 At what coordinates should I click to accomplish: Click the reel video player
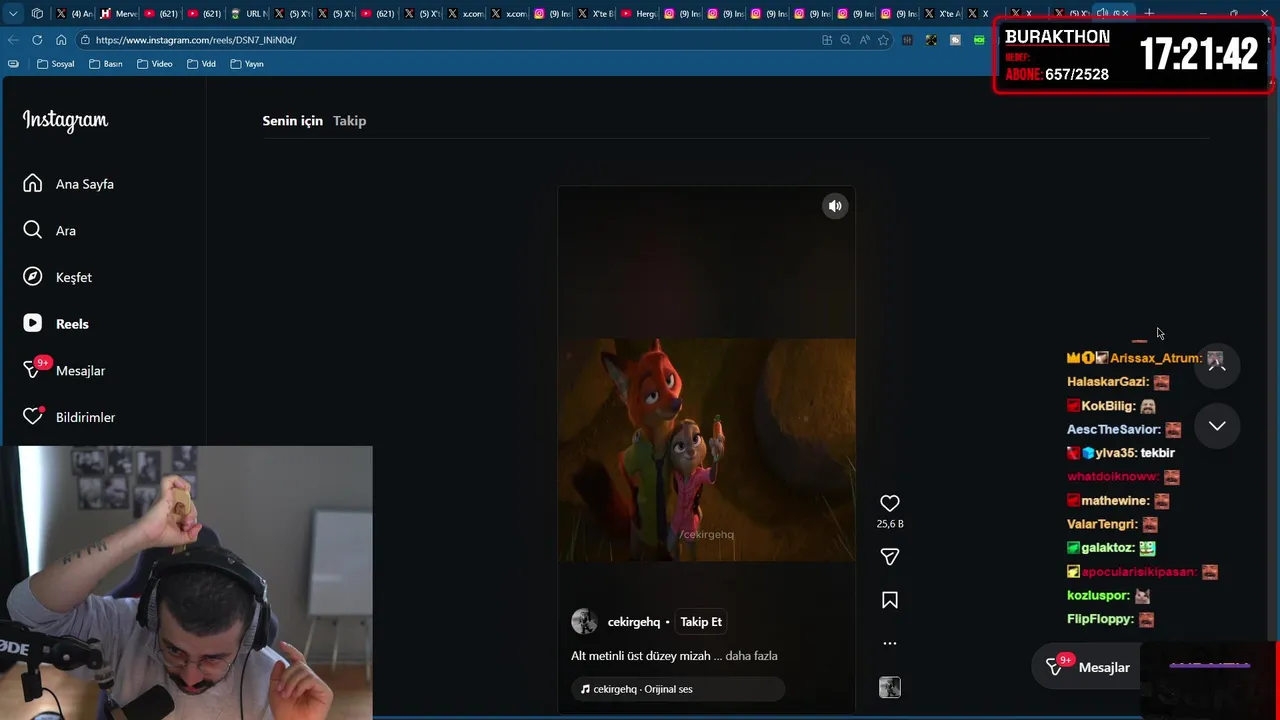click(706, 450)
